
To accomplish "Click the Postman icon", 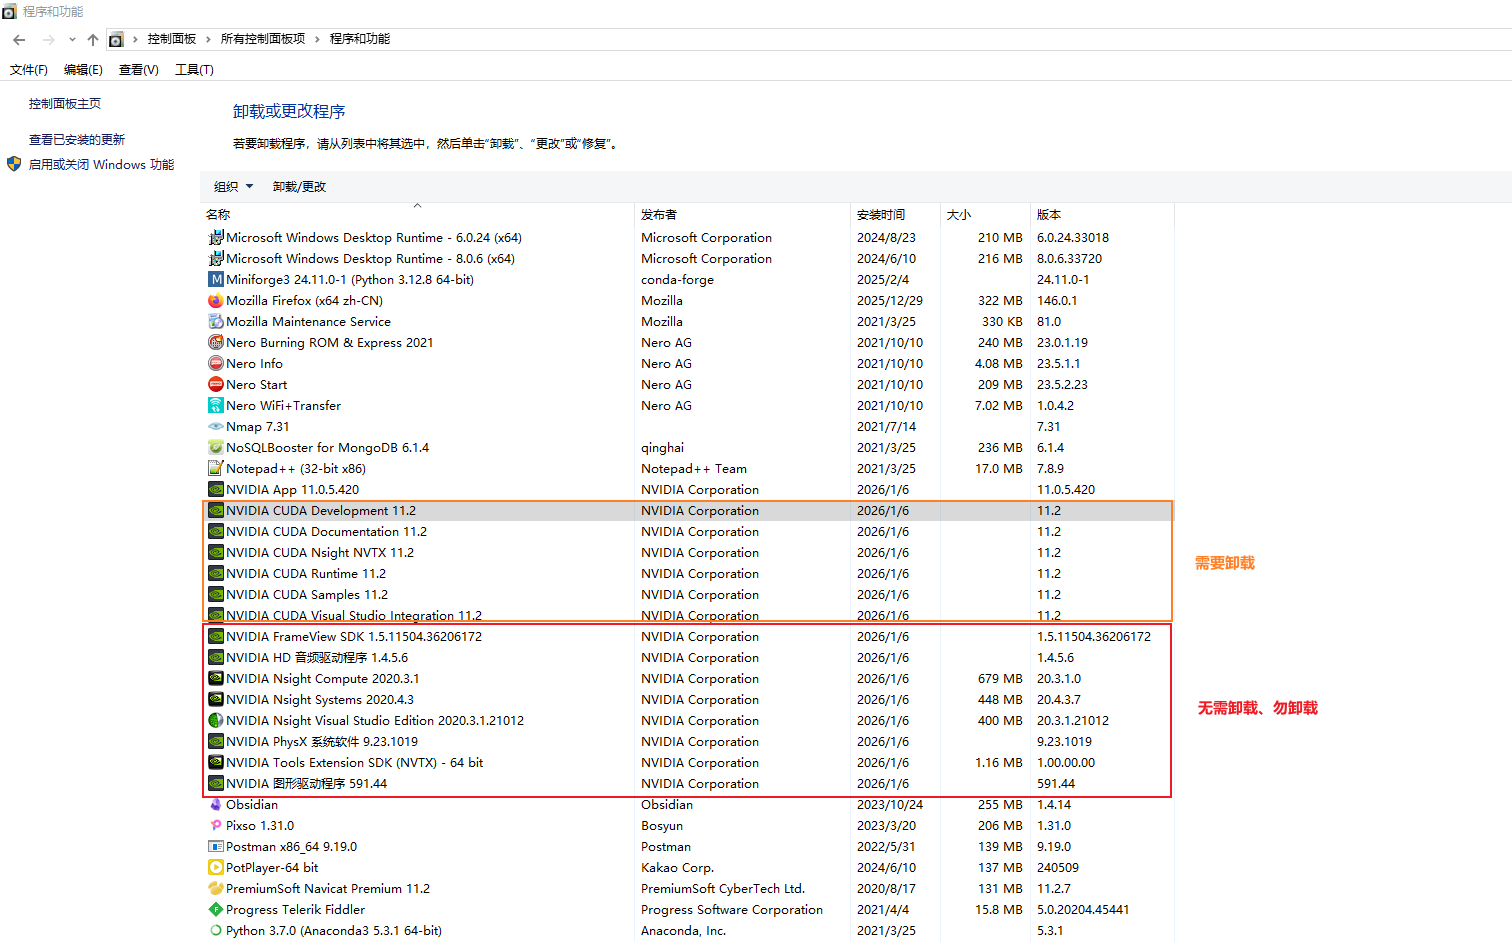I will click(x=215, y=847).
